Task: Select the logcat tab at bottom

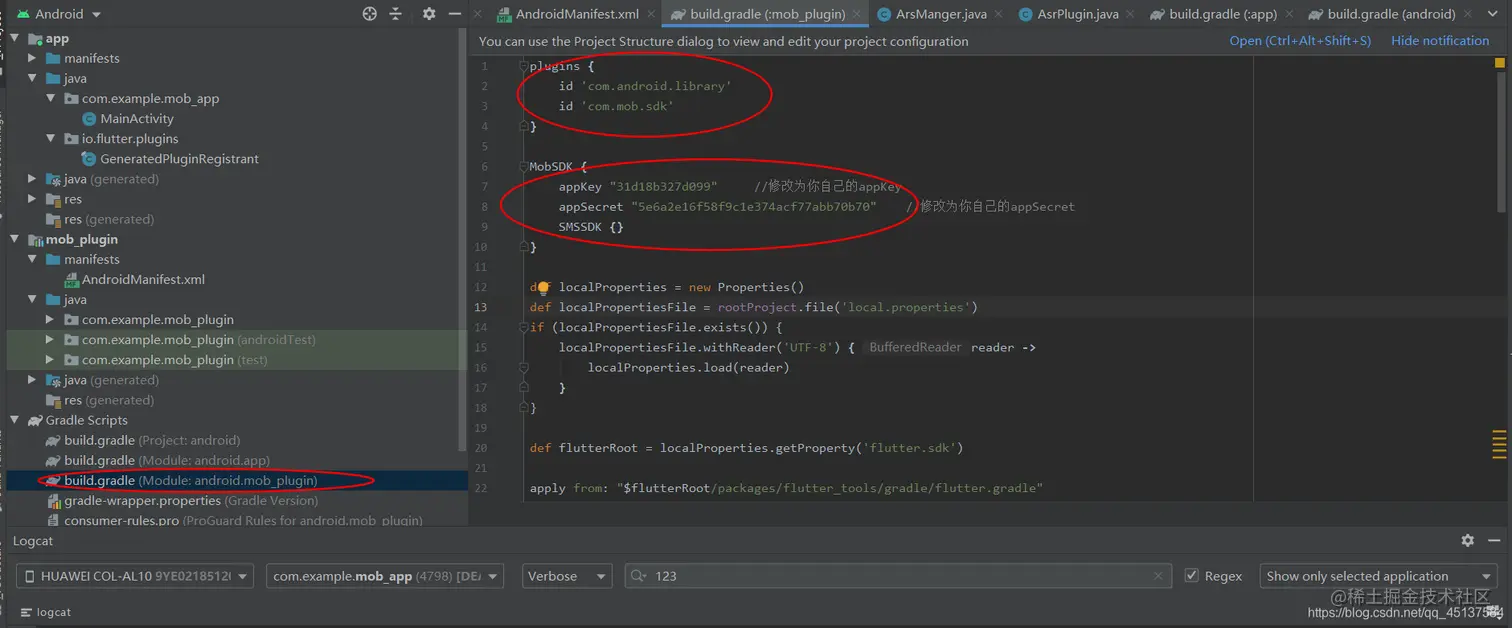Action: pos(45,612)
